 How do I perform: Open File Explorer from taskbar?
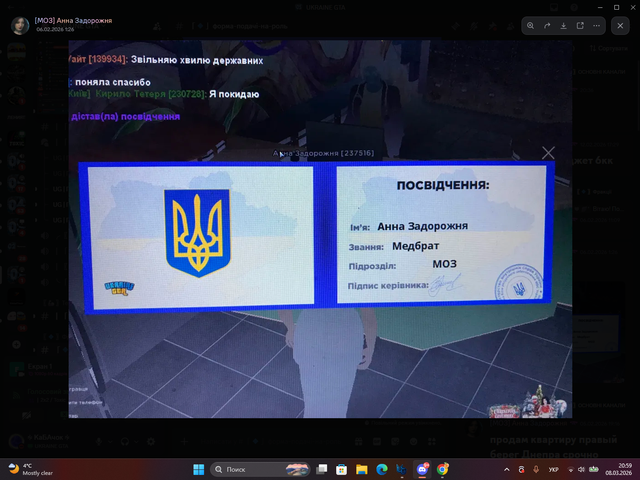(362, 469)
